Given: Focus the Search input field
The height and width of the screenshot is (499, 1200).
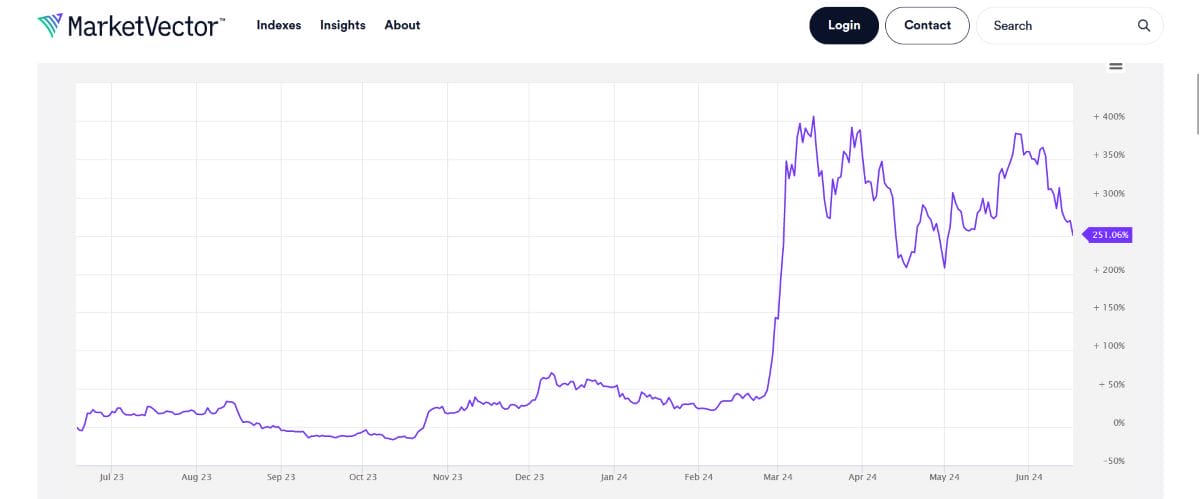Looking at the screenshot, I should [1060, 26].
